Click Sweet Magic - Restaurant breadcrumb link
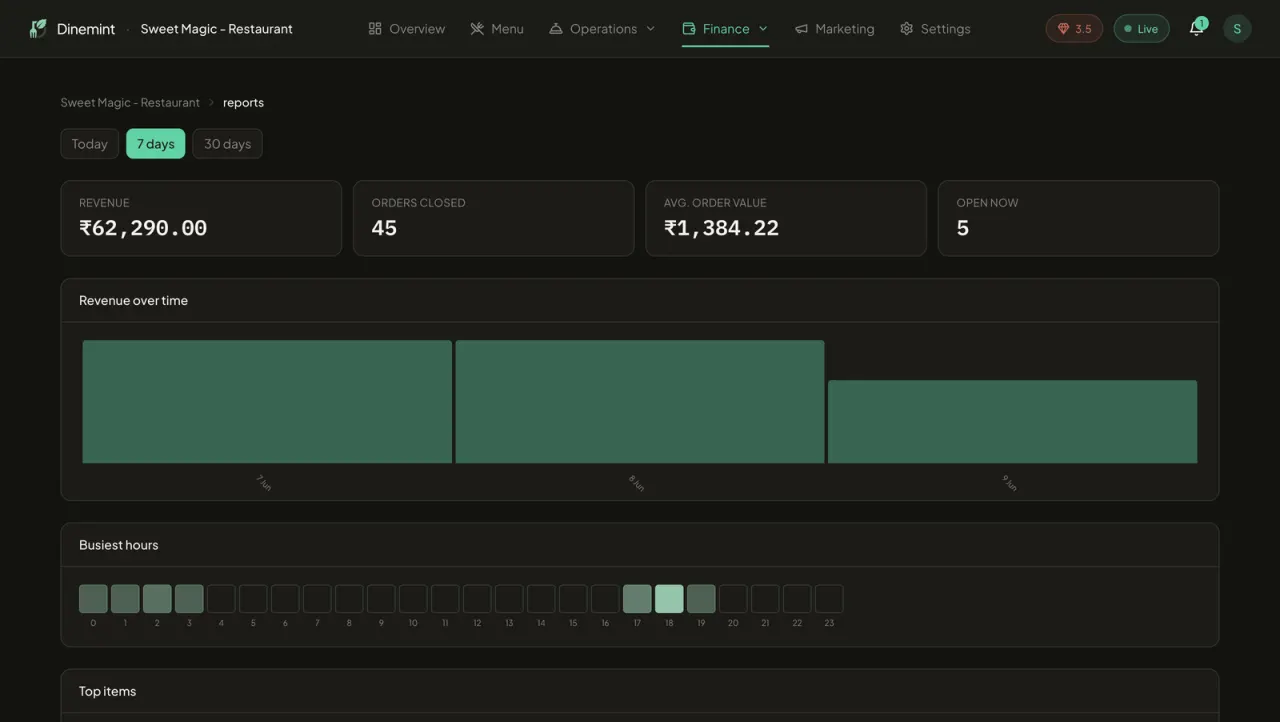 point(130,103)
